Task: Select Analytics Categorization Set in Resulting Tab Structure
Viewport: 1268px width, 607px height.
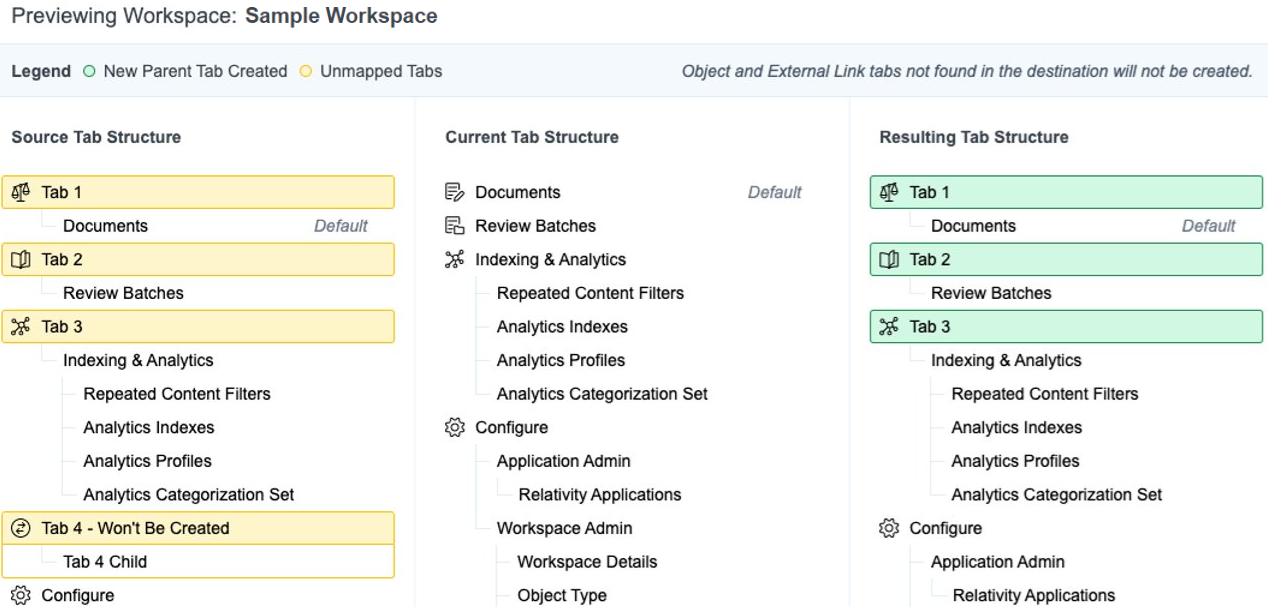Action: tap(1057, 495)
